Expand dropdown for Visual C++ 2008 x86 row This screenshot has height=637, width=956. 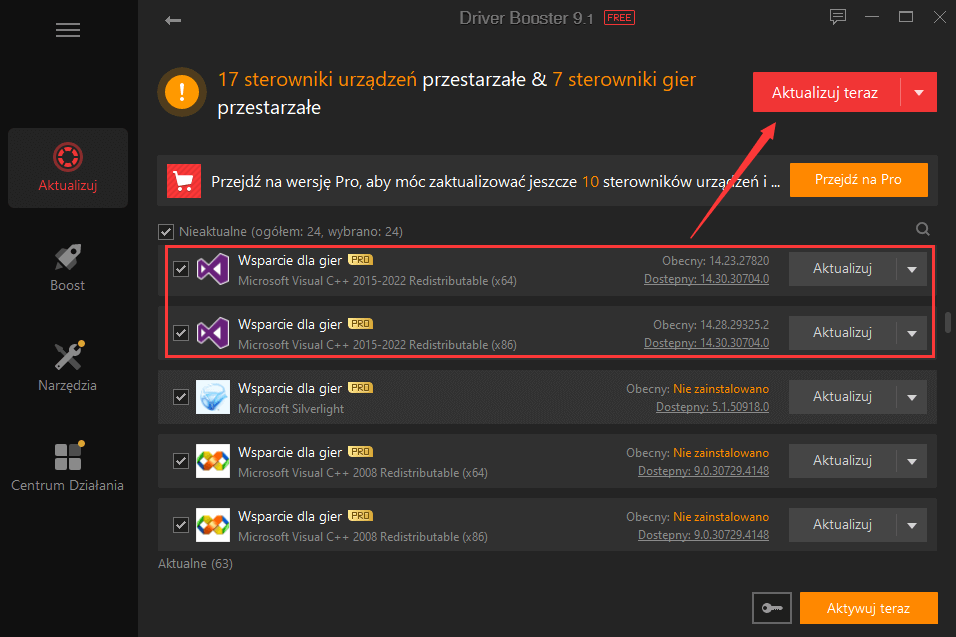coord(912,525)
